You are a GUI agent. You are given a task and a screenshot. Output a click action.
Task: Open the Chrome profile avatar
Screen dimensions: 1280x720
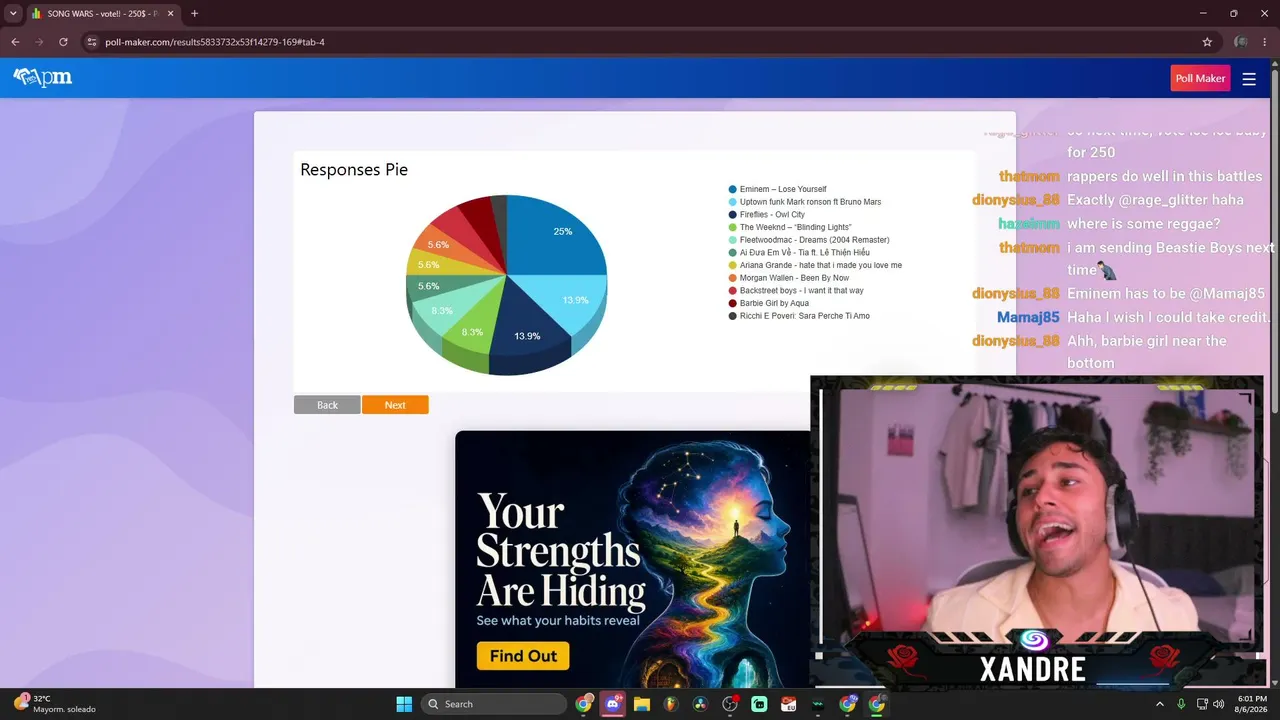(1241, 42)
